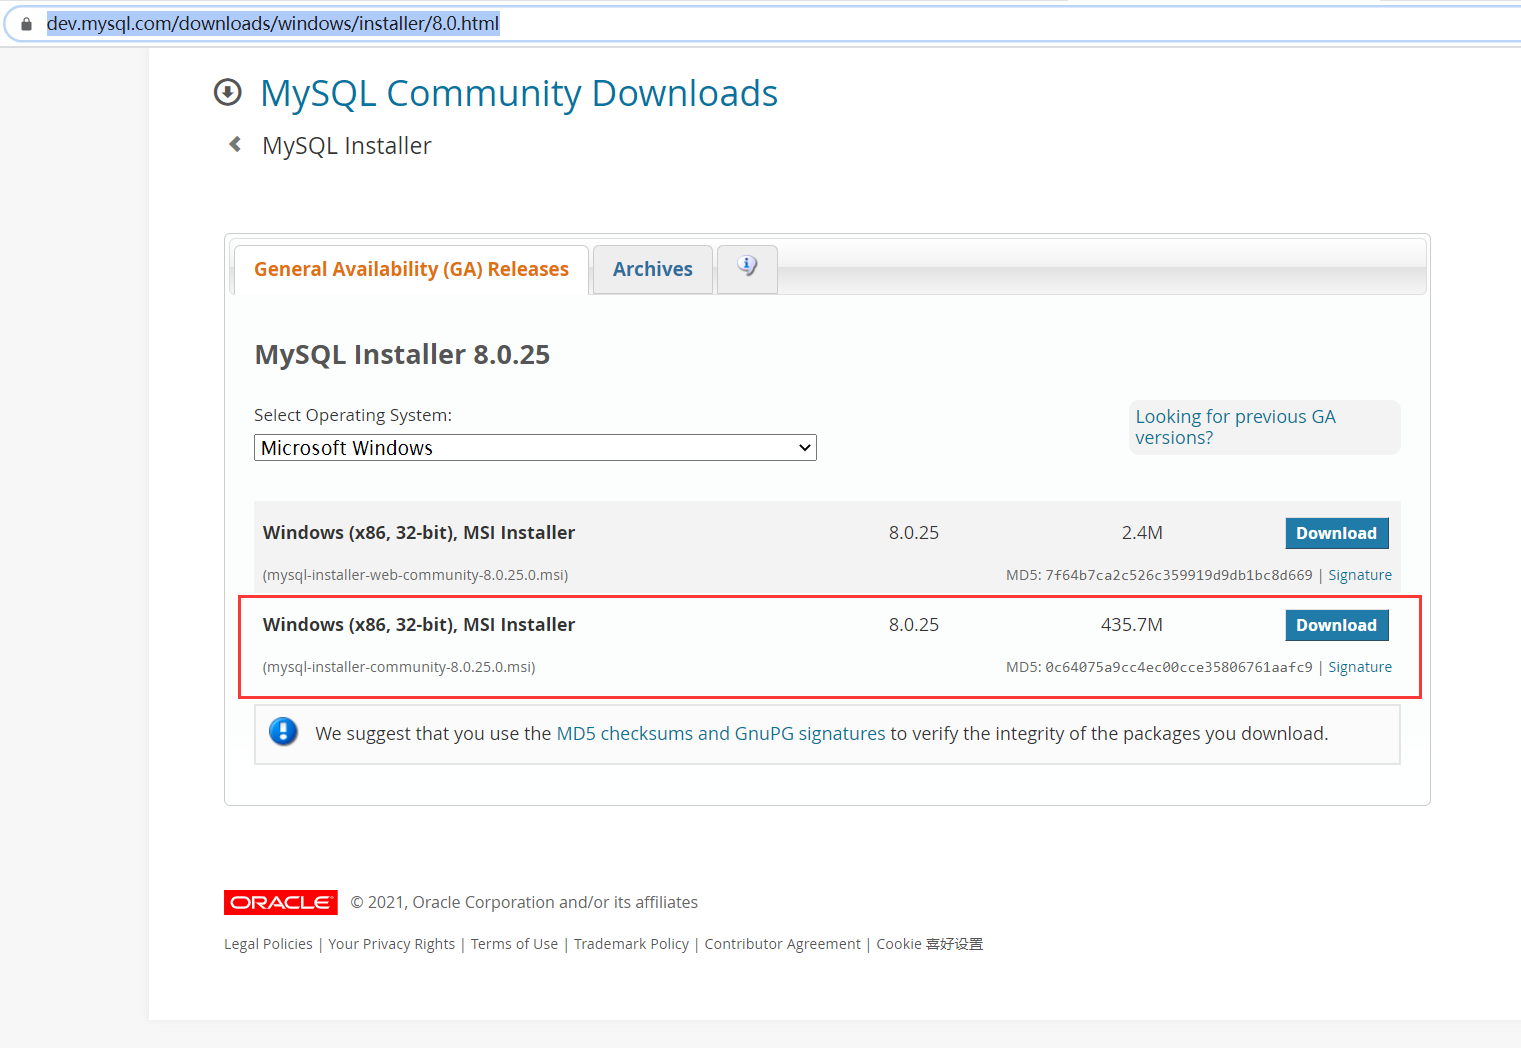
Task: Download the 2.4M web community installer
Action: (x=1336, y=533)
